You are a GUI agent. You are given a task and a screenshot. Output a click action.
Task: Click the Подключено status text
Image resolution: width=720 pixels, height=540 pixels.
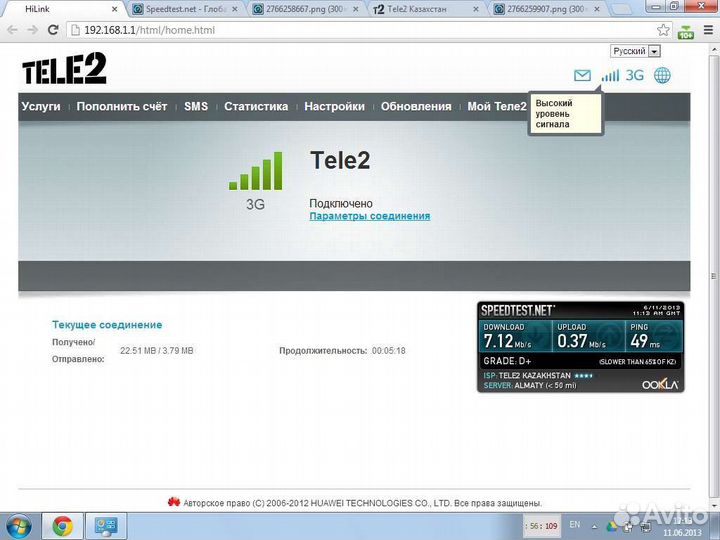tap(341, 203)
